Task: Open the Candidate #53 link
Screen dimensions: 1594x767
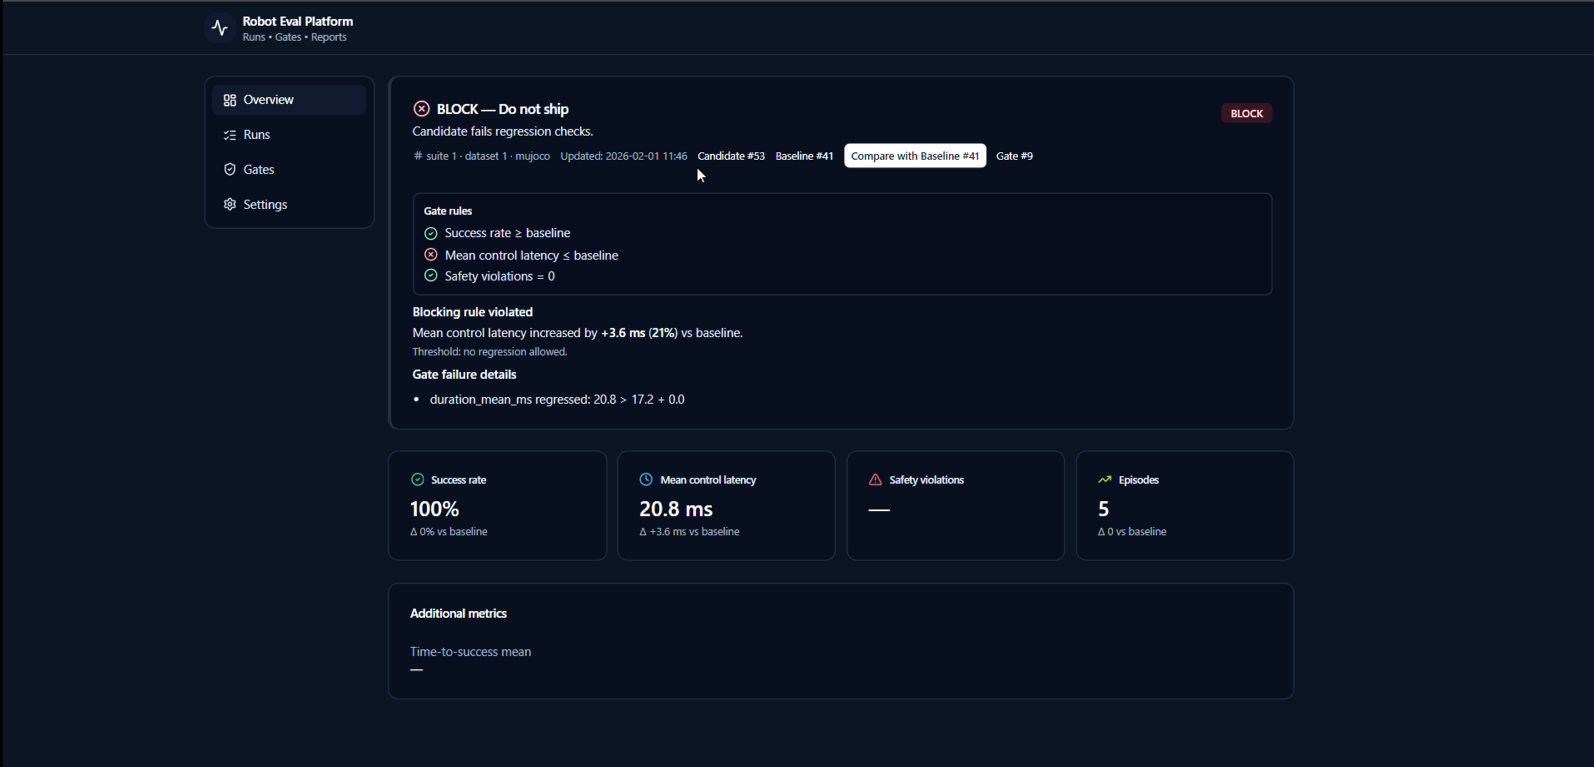Action: point(731,156)
